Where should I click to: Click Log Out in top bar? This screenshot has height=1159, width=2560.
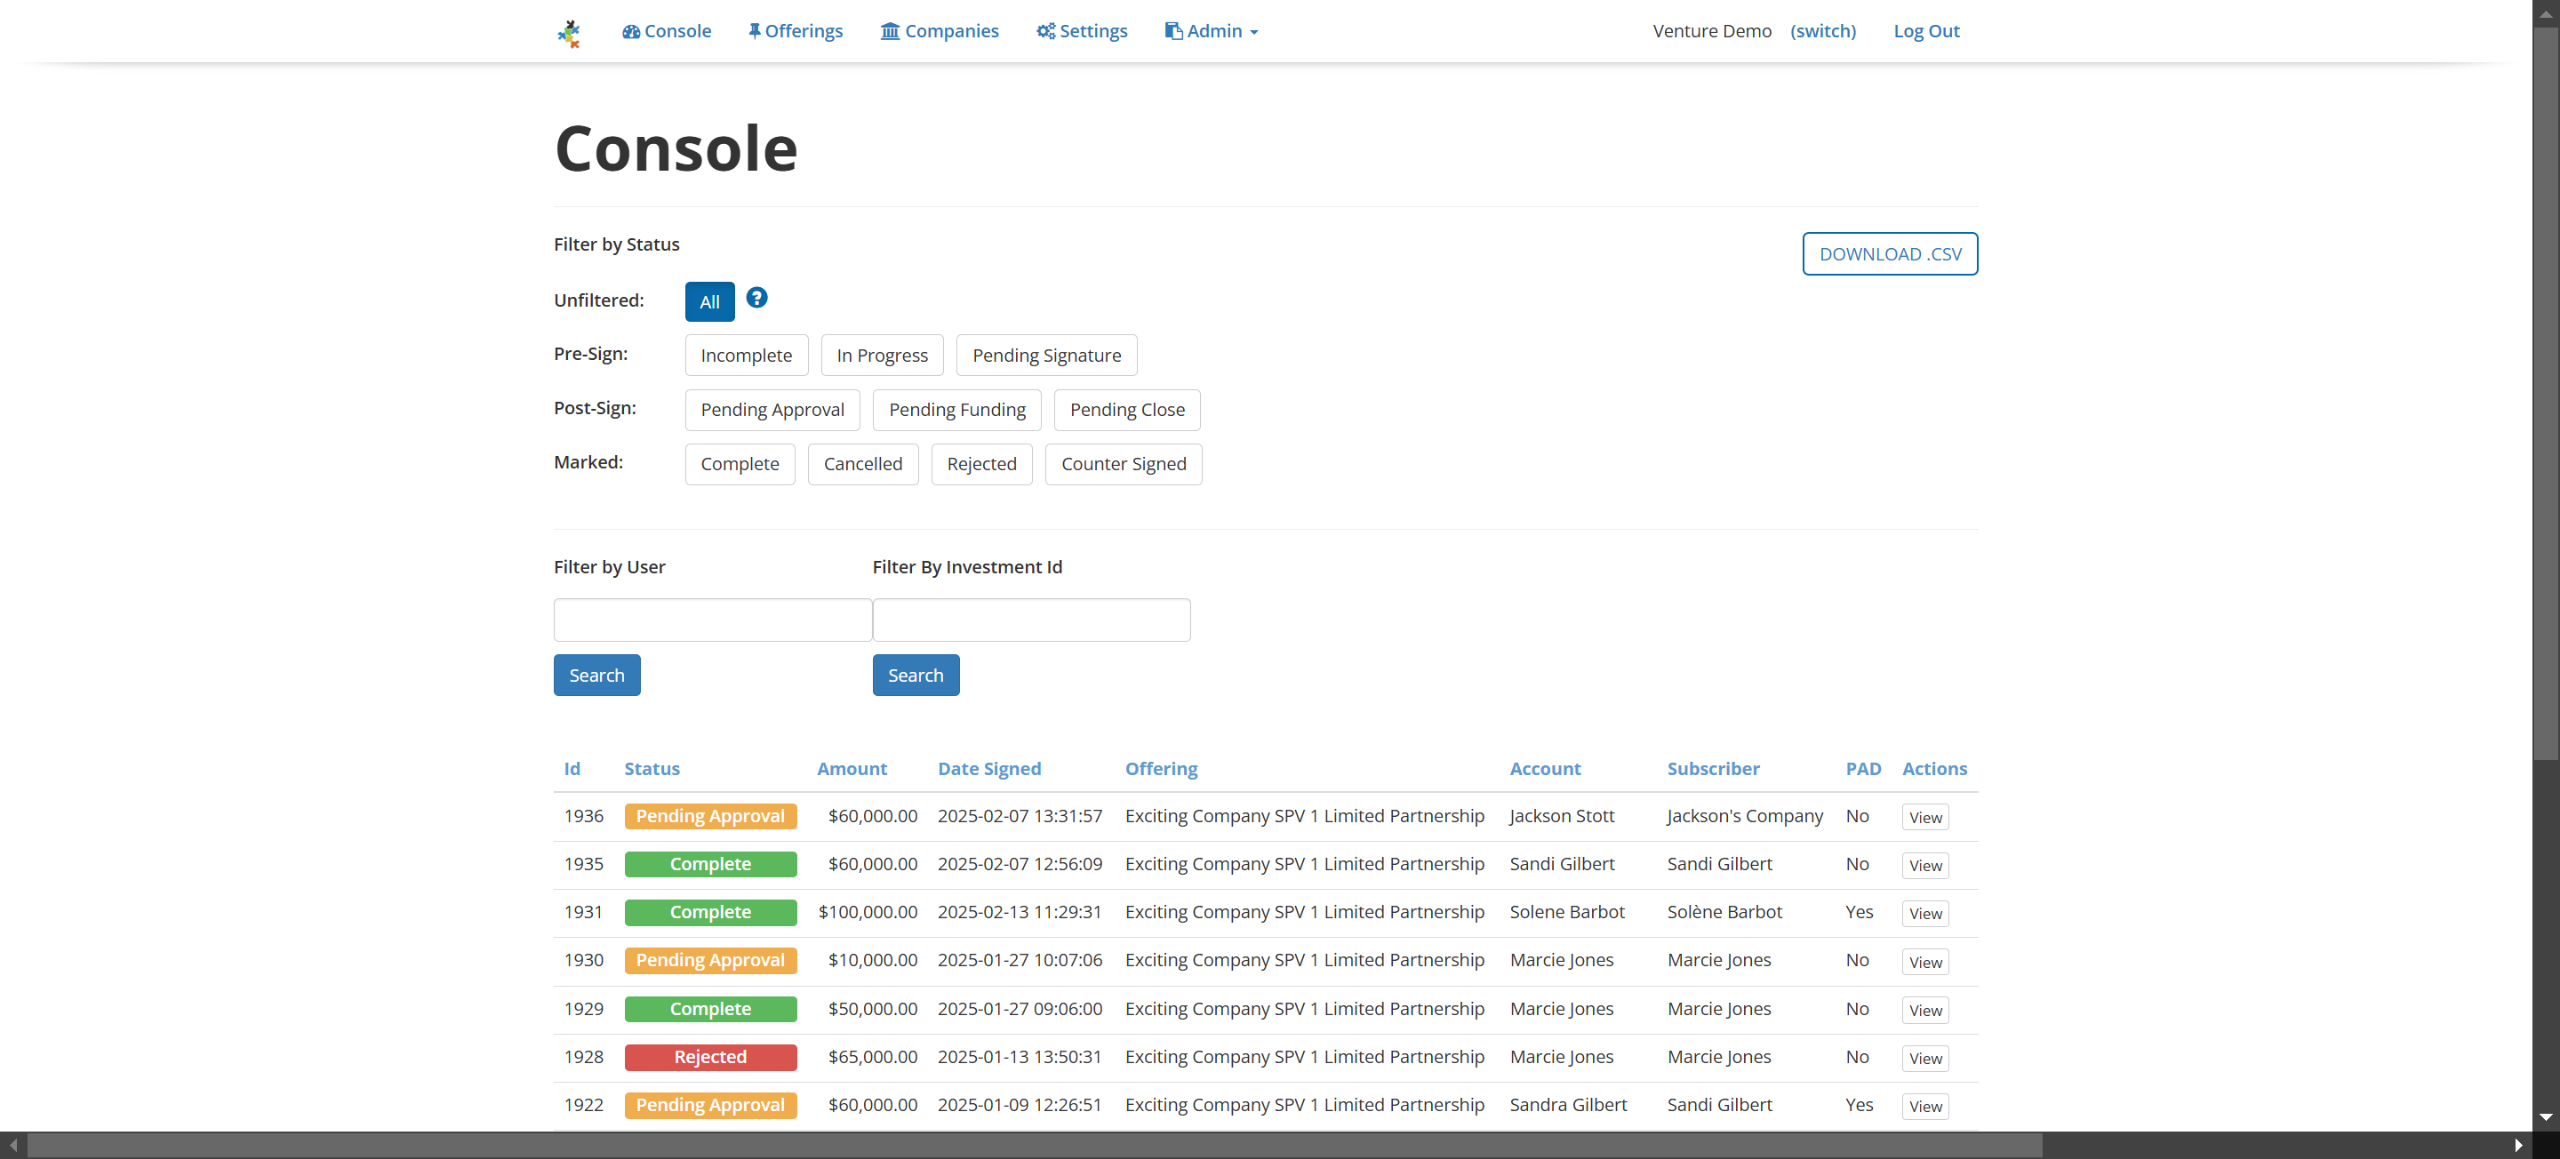tap(1926, 31)
